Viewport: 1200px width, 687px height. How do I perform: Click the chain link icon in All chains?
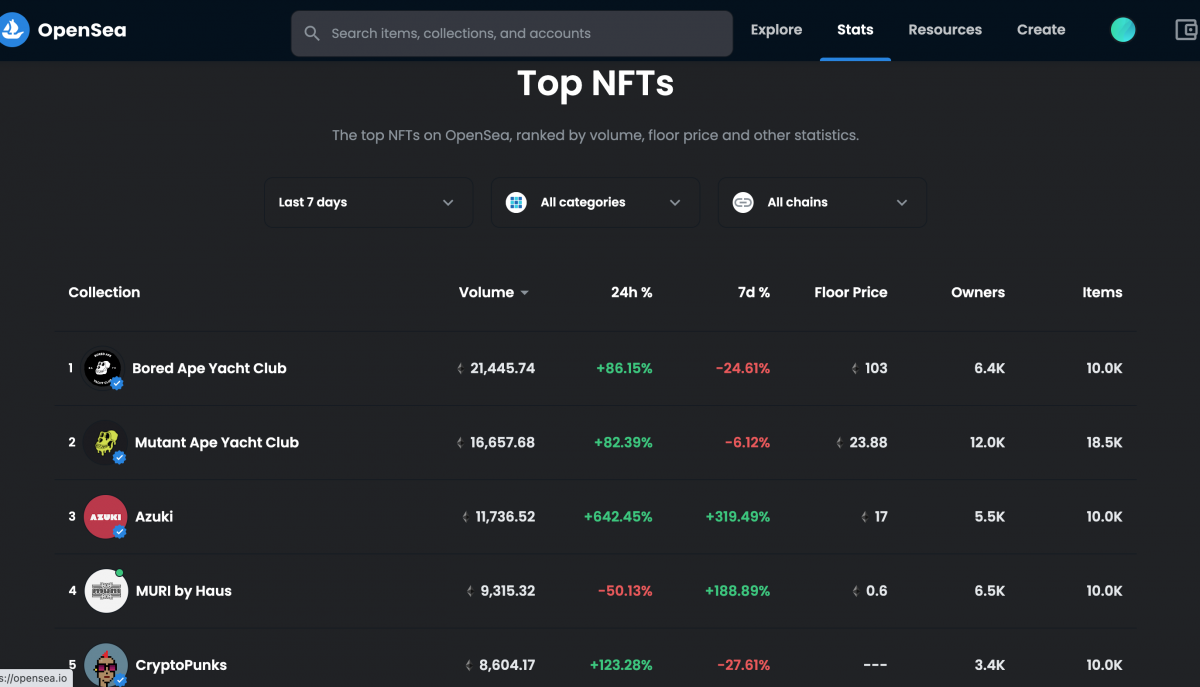(x=743, y=202)
